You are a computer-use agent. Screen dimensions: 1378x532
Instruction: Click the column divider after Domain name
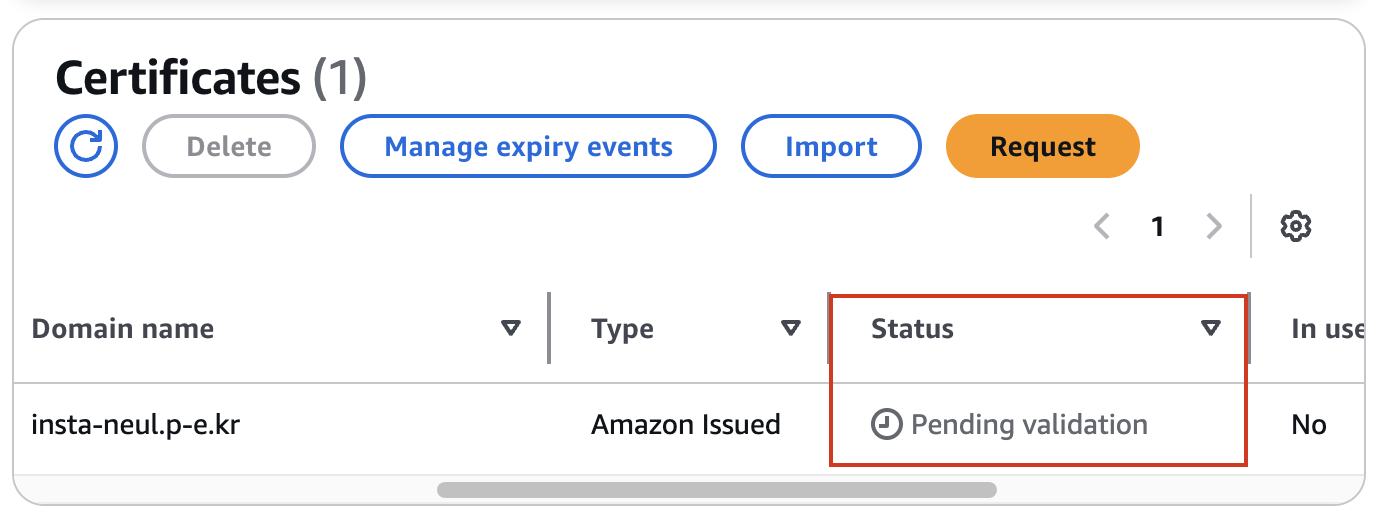point(549,328)
